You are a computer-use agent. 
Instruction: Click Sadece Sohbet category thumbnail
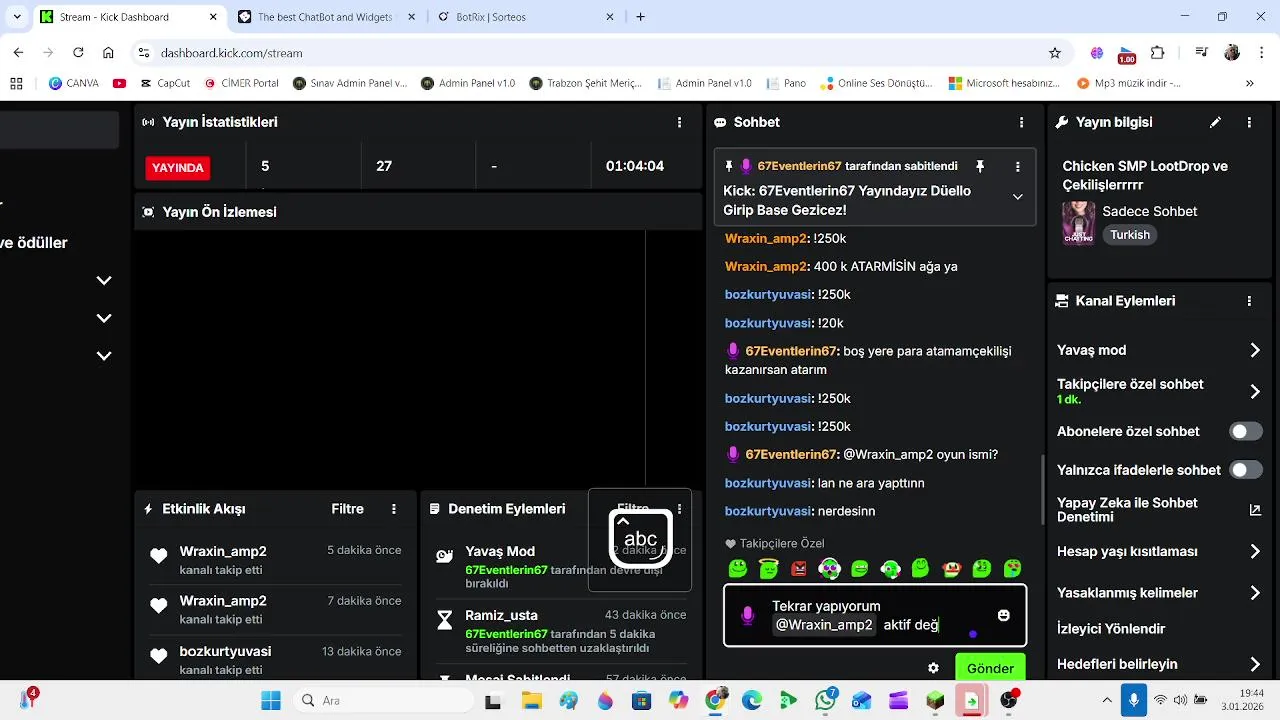(1078, 222)
